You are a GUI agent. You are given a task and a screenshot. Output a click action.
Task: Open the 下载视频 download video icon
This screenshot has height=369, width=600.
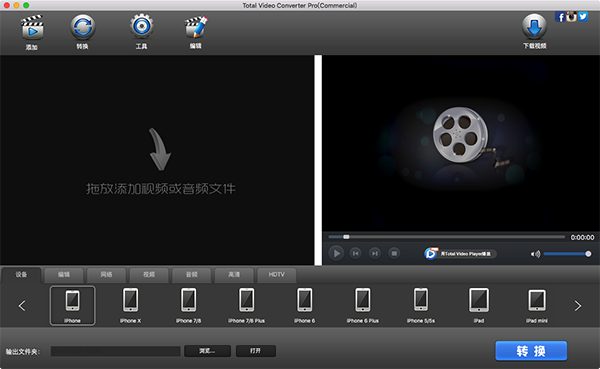point(534,27)
